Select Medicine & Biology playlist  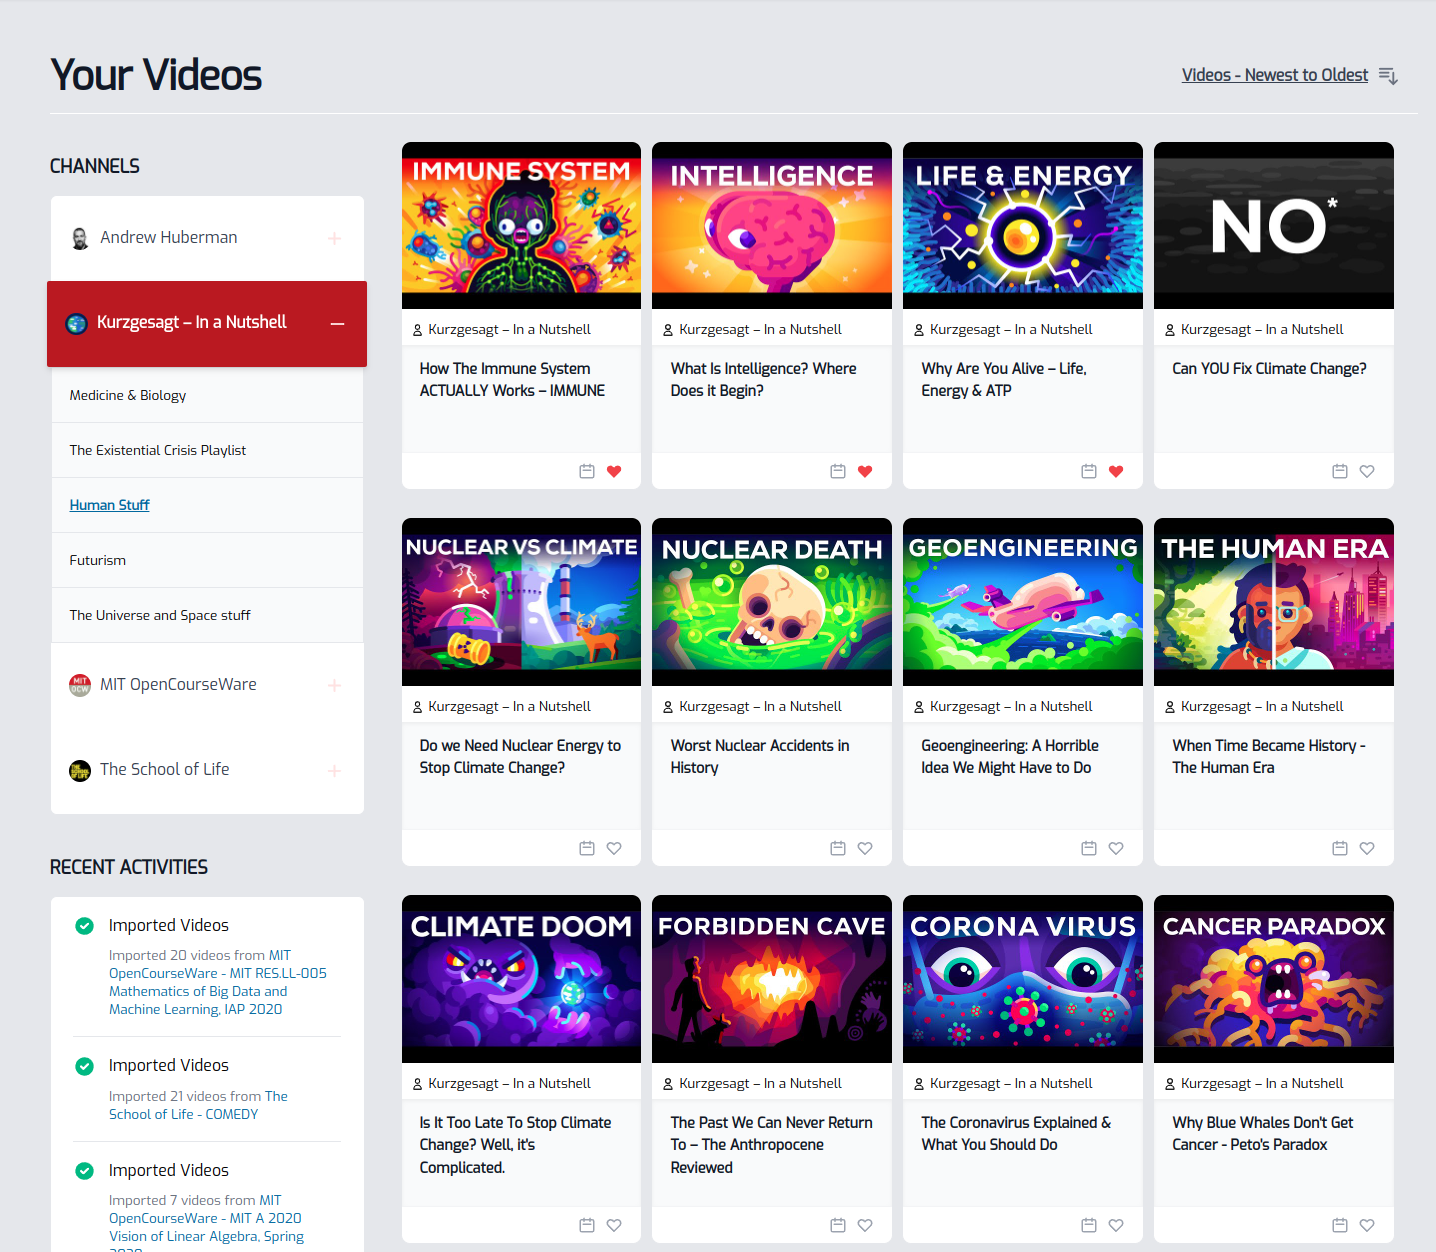coord(207,395)
